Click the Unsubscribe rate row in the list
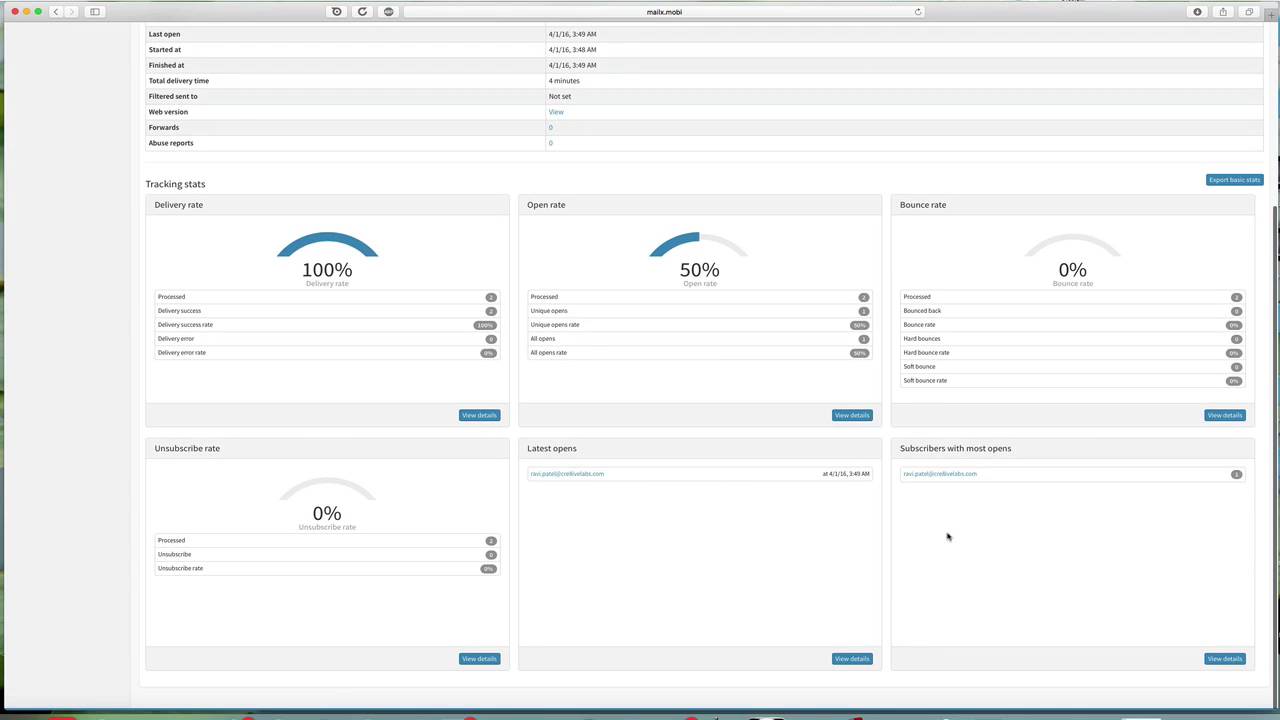This screenshot has width=1280, height=720. 327,569
